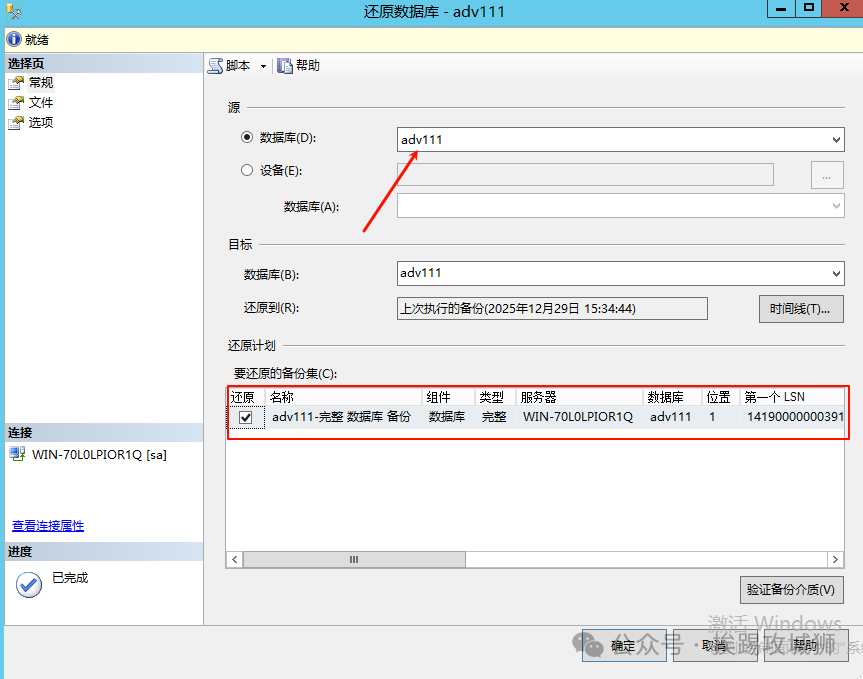Image resolution: width=863 pixels, height=679 pixels.
Task: Click the 帮助 help icon in toolbar
Action: [285, 66]
